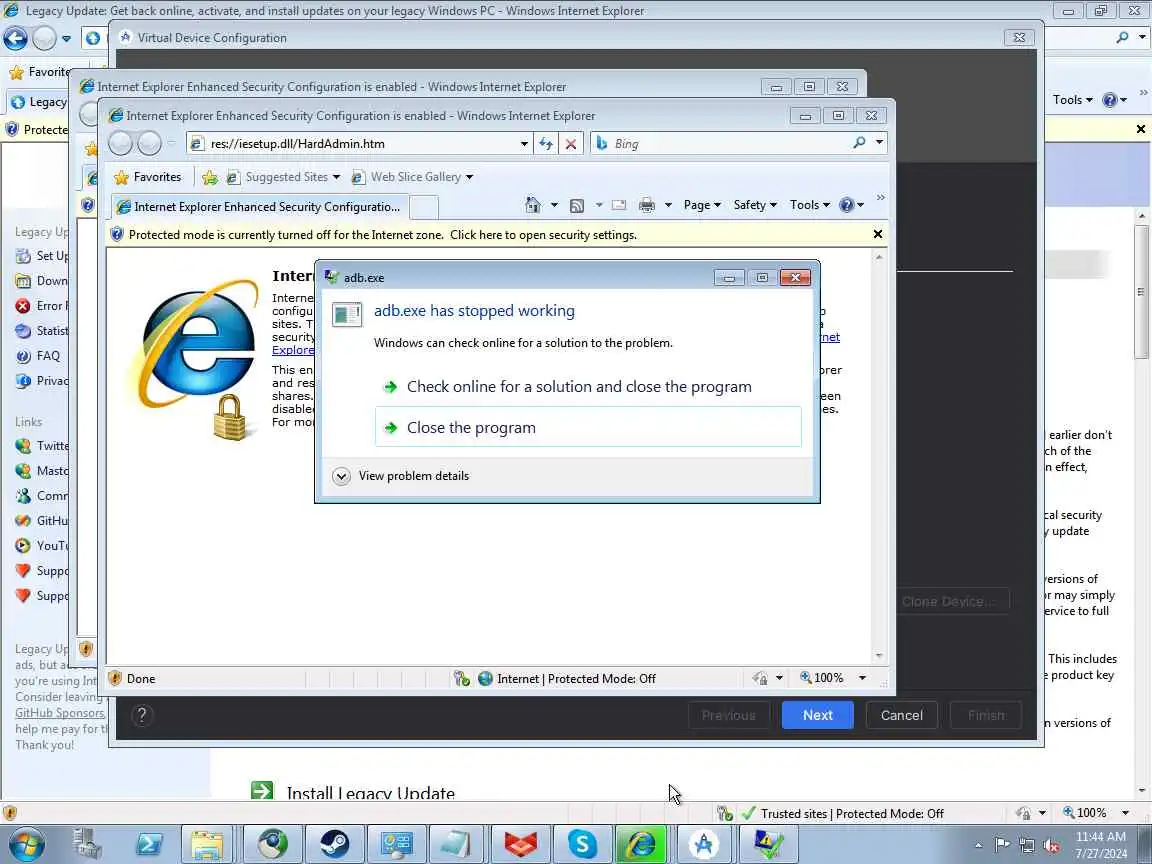Image resolution: width=1152 pixels, height=864 pixels.
Task: Open FAQ link in Legacy Update sidebar
Action: point(48,356)
